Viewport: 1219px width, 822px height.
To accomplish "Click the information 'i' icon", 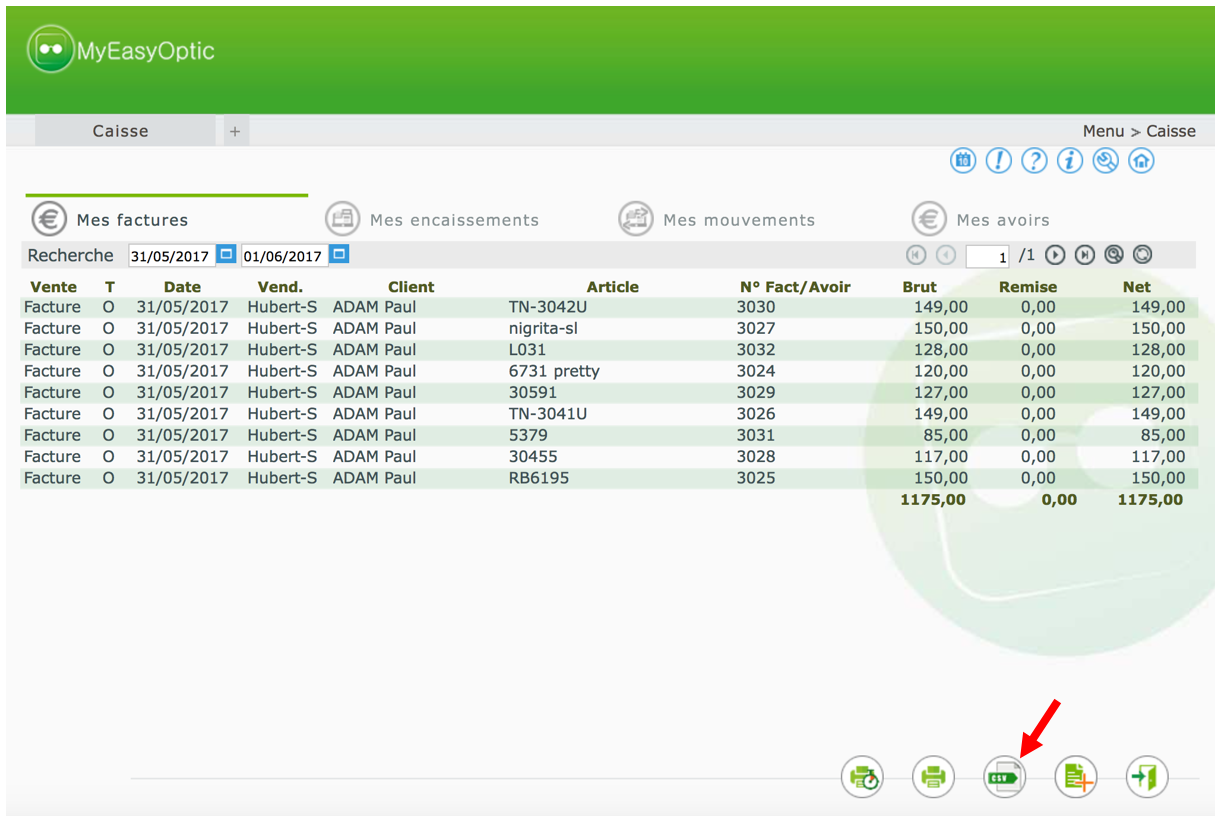I will [1070, 160].
